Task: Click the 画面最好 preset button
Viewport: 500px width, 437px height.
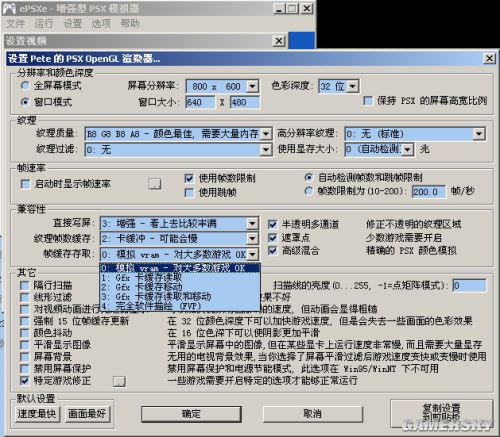Action: tap(87, 414)
